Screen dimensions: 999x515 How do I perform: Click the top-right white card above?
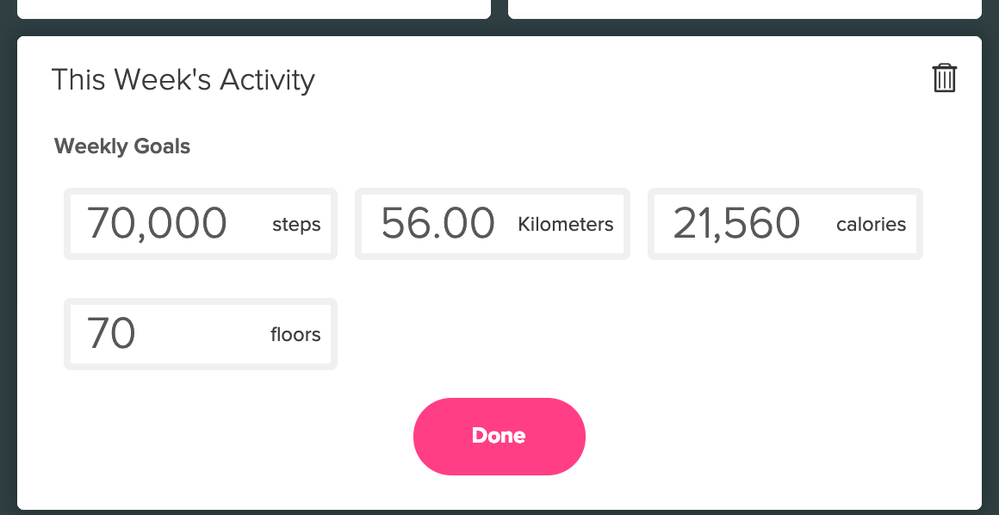click(x=744, y=8)
